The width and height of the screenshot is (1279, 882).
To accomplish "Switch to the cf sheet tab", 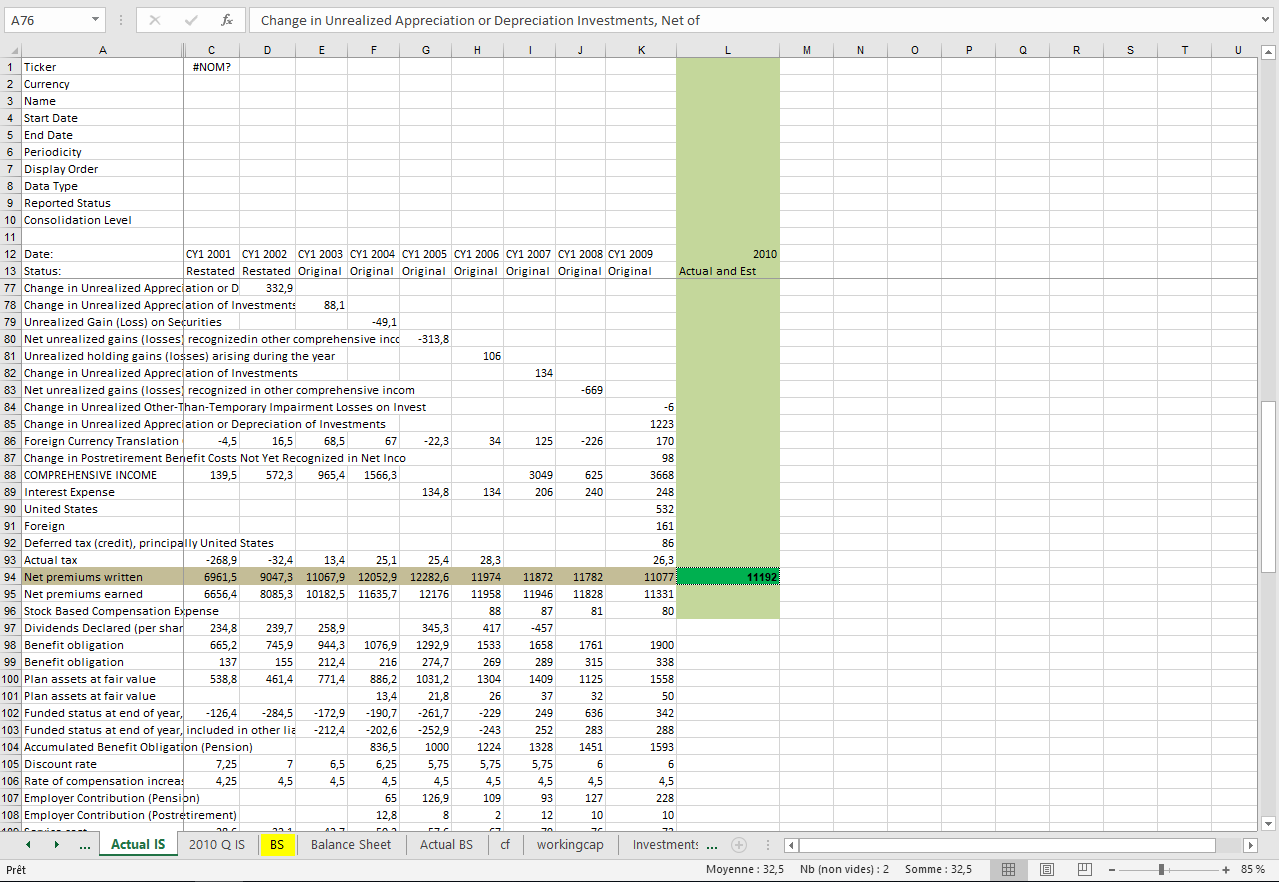I will pyautogui.click(x=506, y=845).
